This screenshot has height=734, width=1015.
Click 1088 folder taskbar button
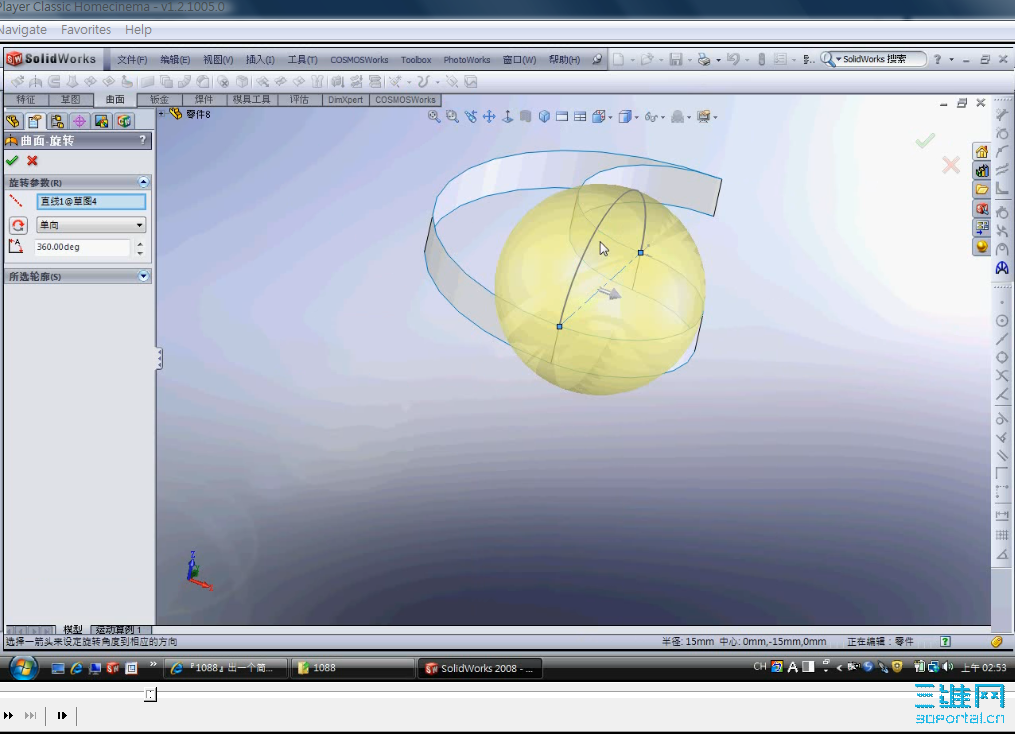(353, 668)
